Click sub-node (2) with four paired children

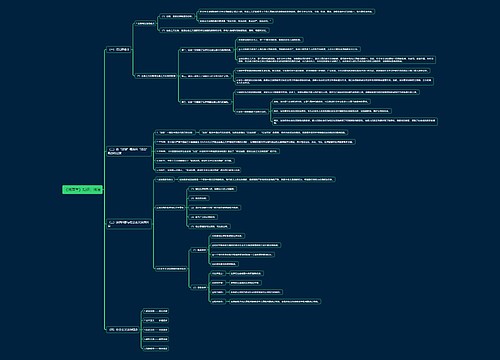pos(199,287)
